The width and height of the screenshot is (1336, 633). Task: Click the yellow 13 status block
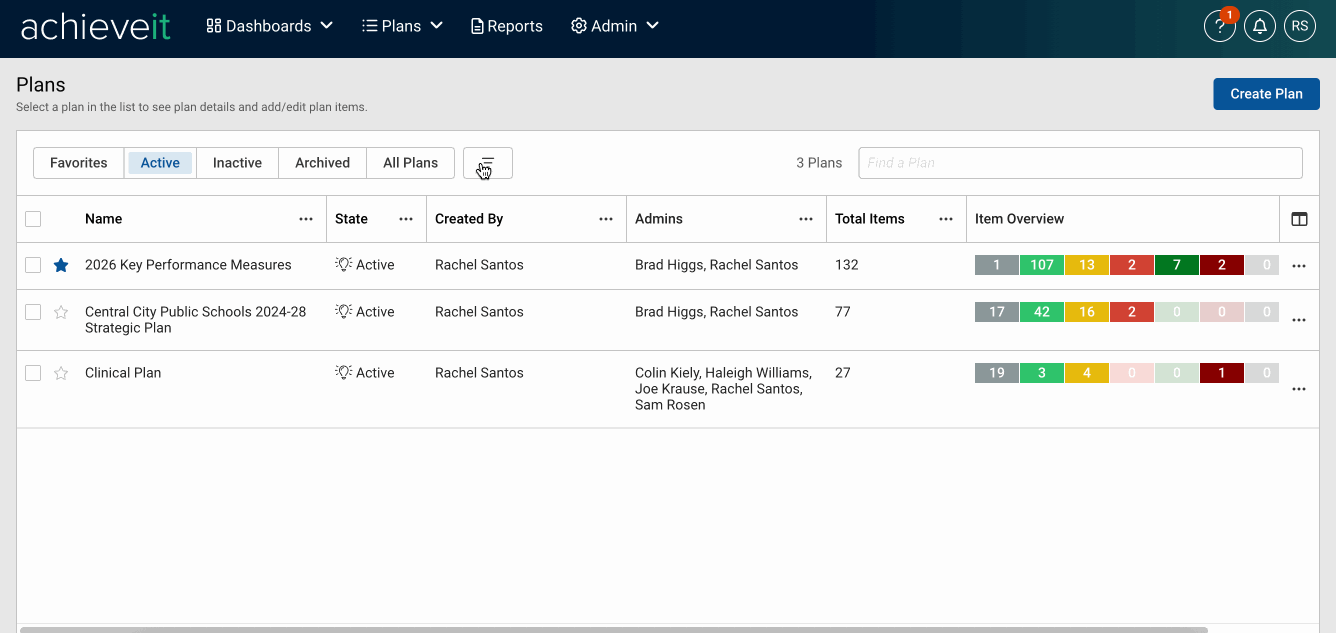1087,265
